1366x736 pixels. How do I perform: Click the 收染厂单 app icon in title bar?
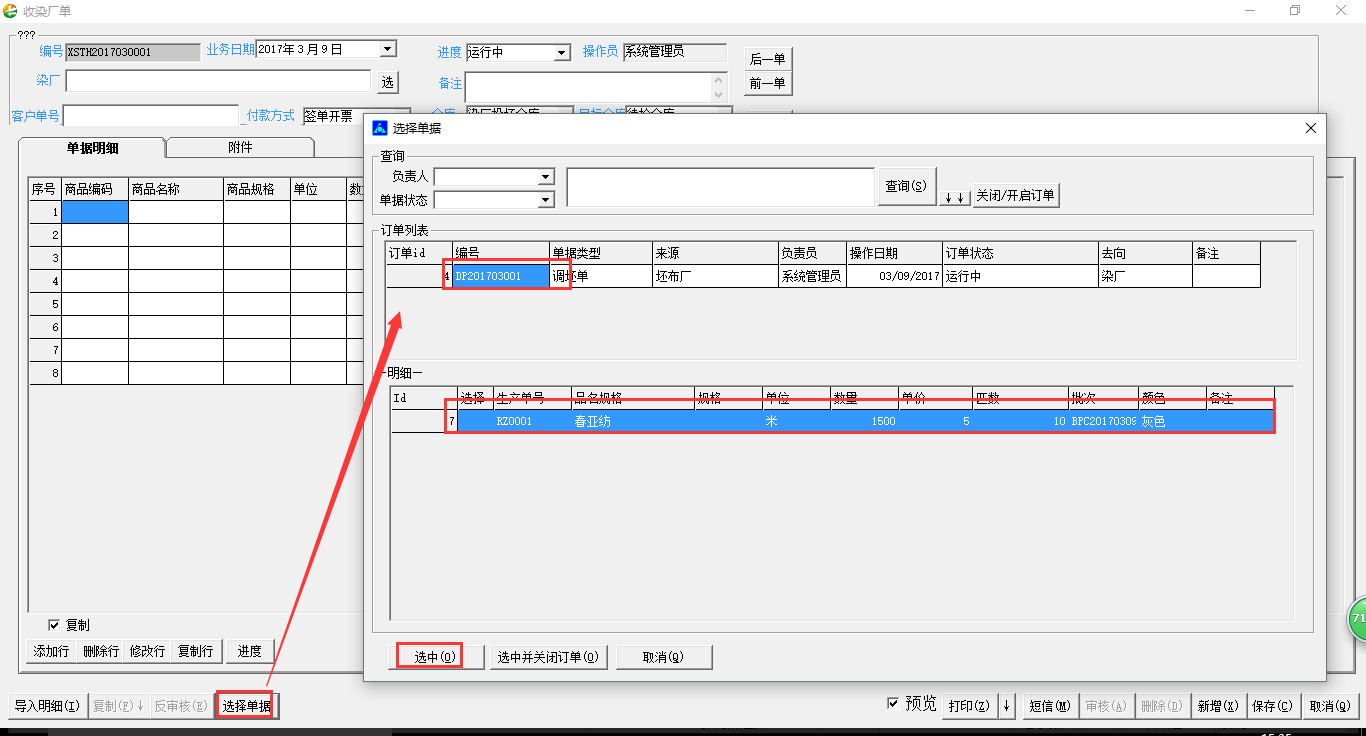click(11, 11)
